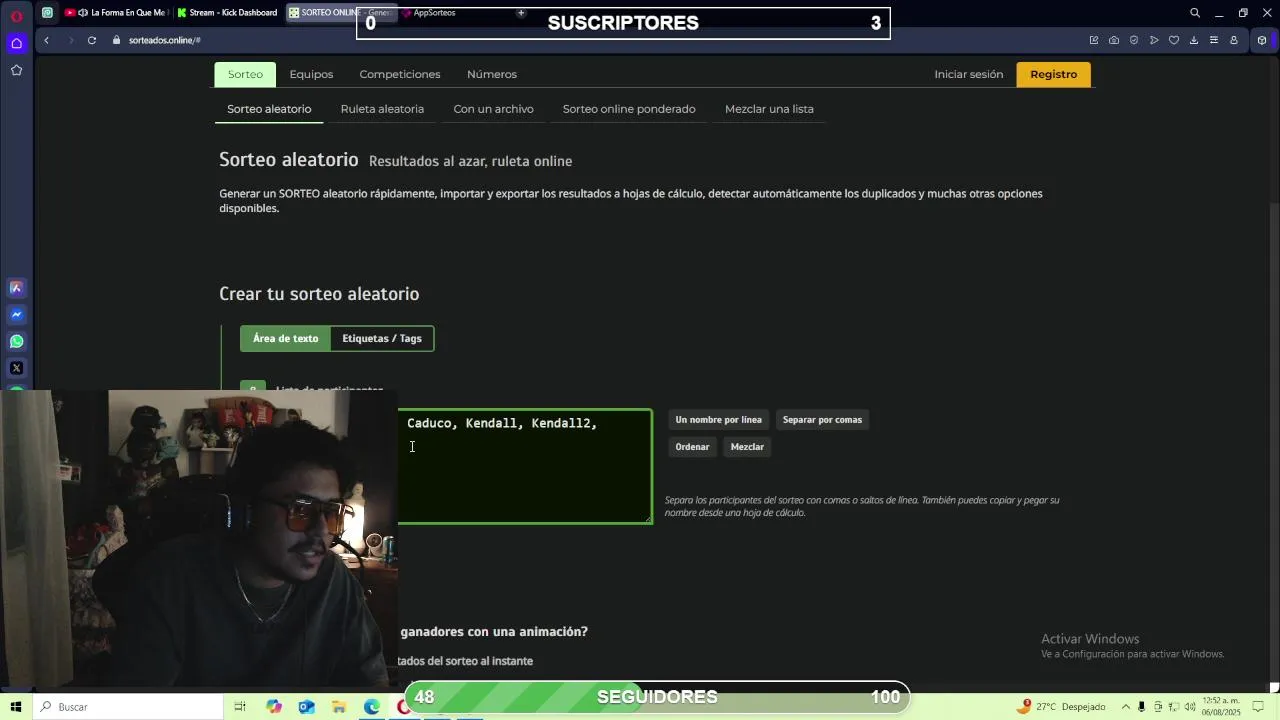Switch to the YouTube 'La Forma En Que Me' tab

coord(115,13)
